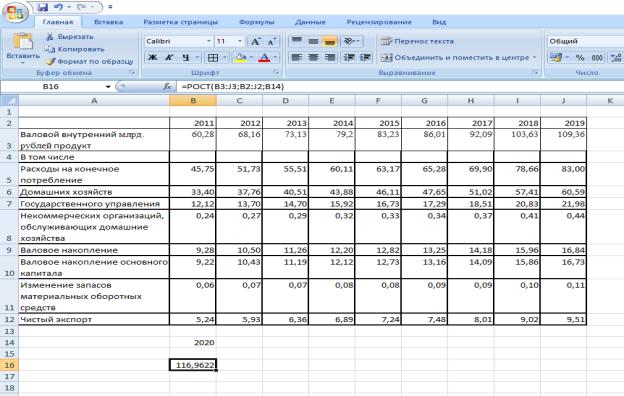Open the text orientation options
The width and height of the screenshot is (624, 396).
(x=351, y=41)
